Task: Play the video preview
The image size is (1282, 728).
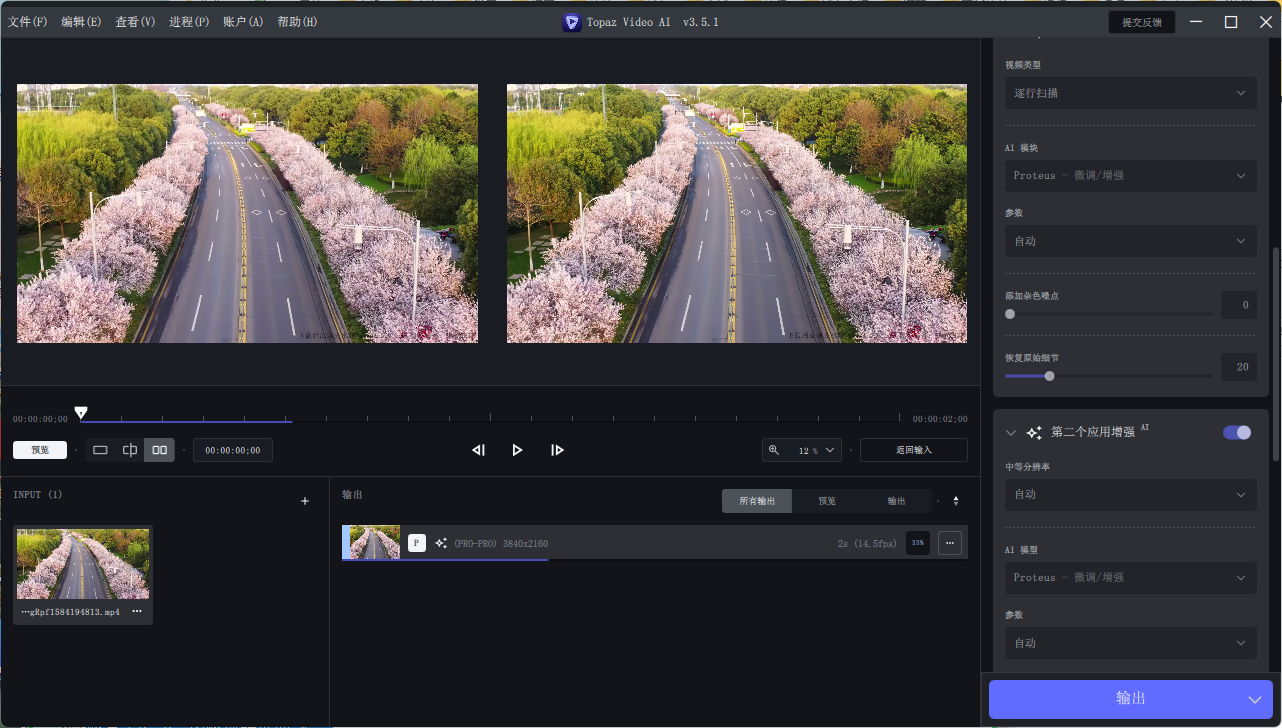Action: coord(517,450)
